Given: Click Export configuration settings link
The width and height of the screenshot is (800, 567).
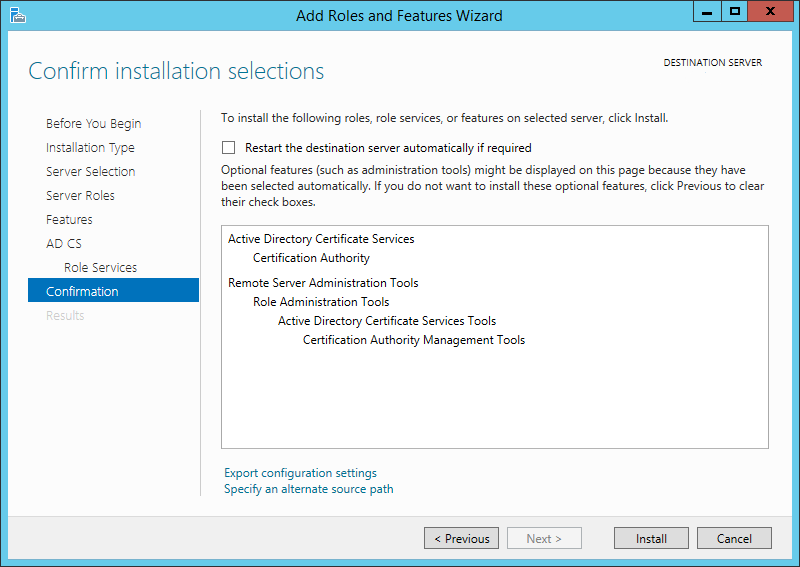Looking at the screenshot, I should coord(300,473).
